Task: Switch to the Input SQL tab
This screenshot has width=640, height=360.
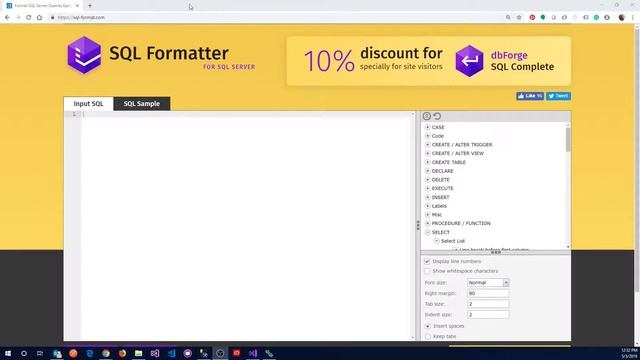Action: 89,104
